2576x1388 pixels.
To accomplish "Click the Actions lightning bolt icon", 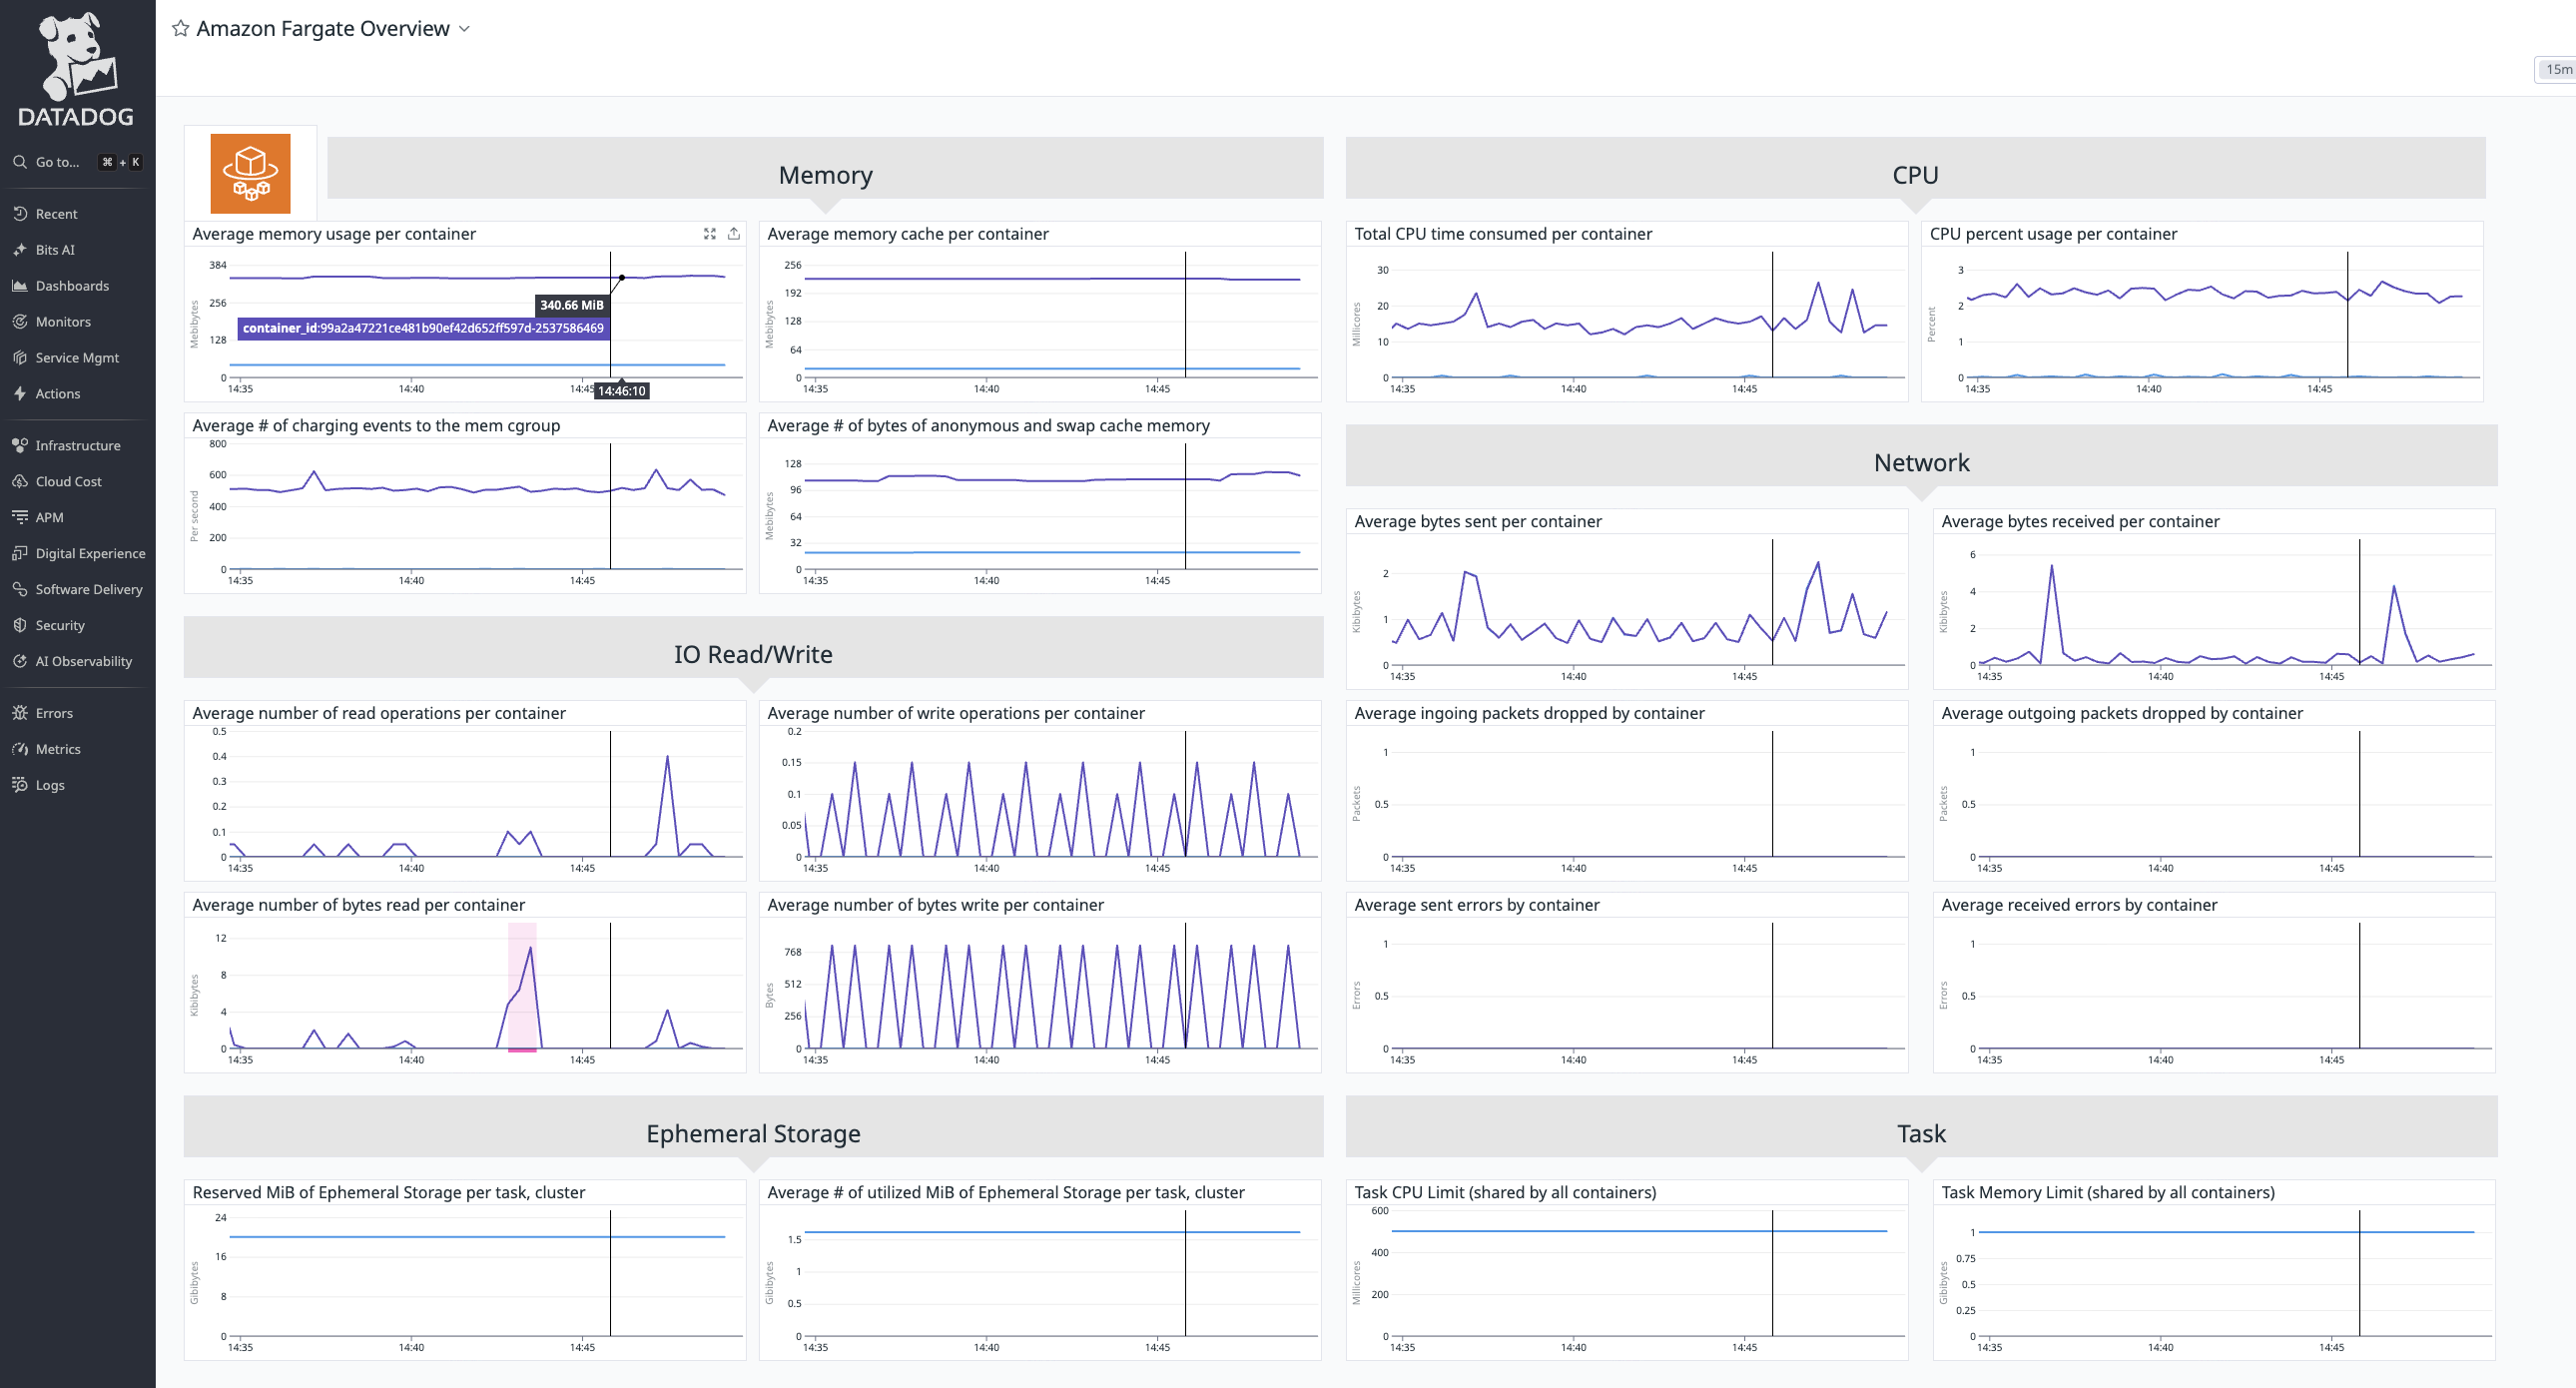I will [x=20, y=394].
